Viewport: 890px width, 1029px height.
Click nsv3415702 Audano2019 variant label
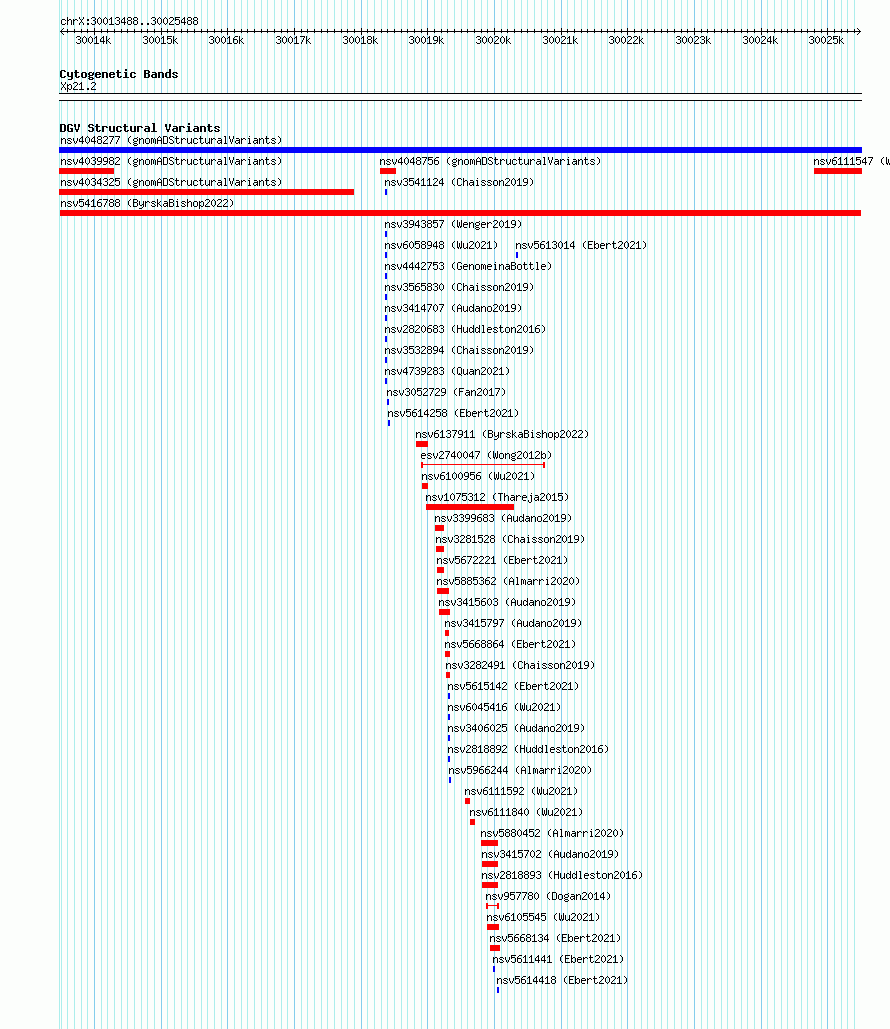tap(550, 854)
